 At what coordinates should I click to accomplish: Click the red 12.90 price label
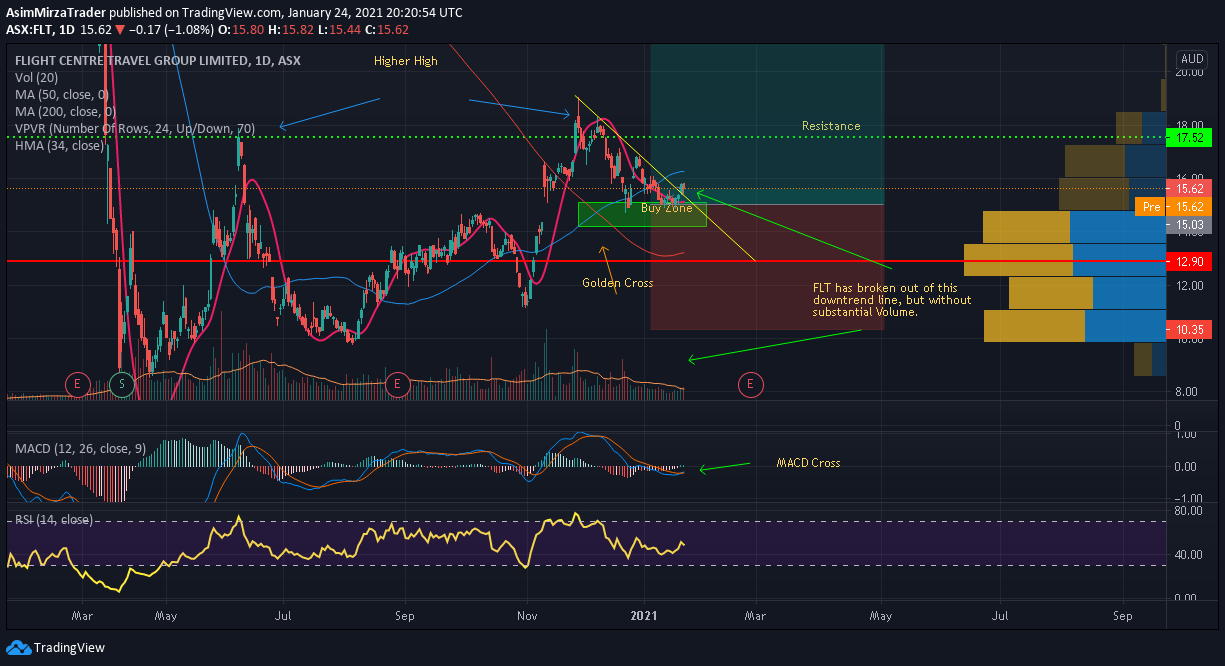pyautogui.click(x=1190, y=261)
